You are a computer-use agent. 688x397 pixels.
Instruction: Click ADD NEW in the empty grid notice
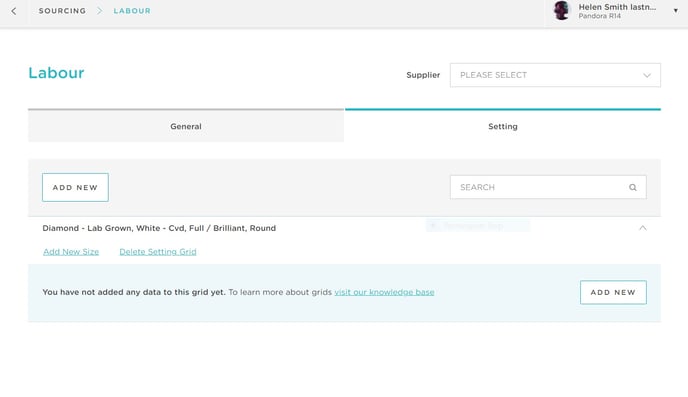(613, 292)
